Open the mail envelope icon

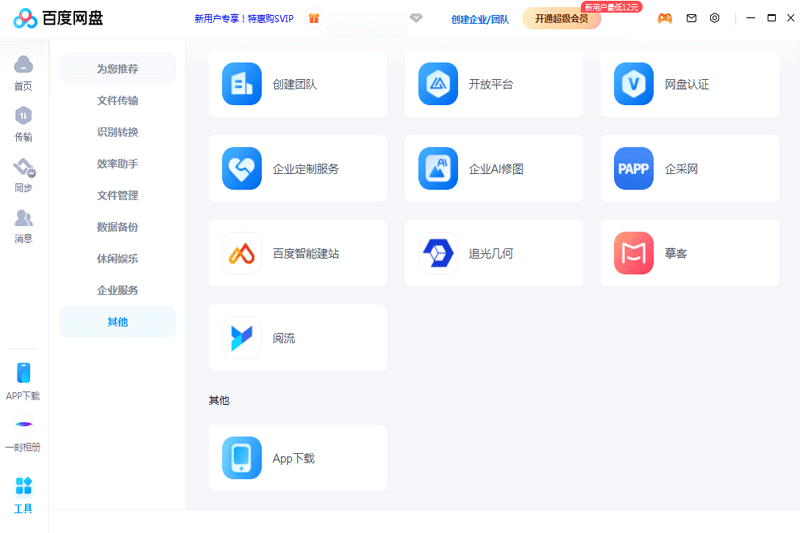[x=691, y=18]
